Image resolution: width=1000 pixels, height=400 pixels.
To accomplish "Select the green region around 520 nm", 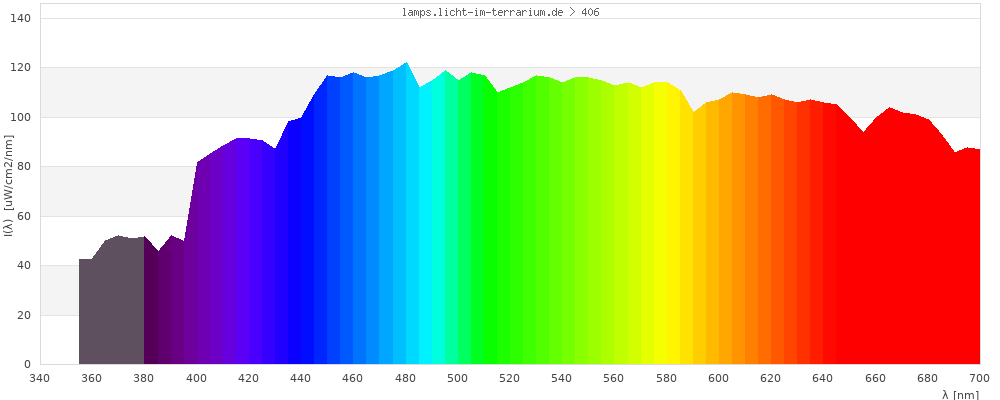I will pyautogui.click(x=510, y=250).
